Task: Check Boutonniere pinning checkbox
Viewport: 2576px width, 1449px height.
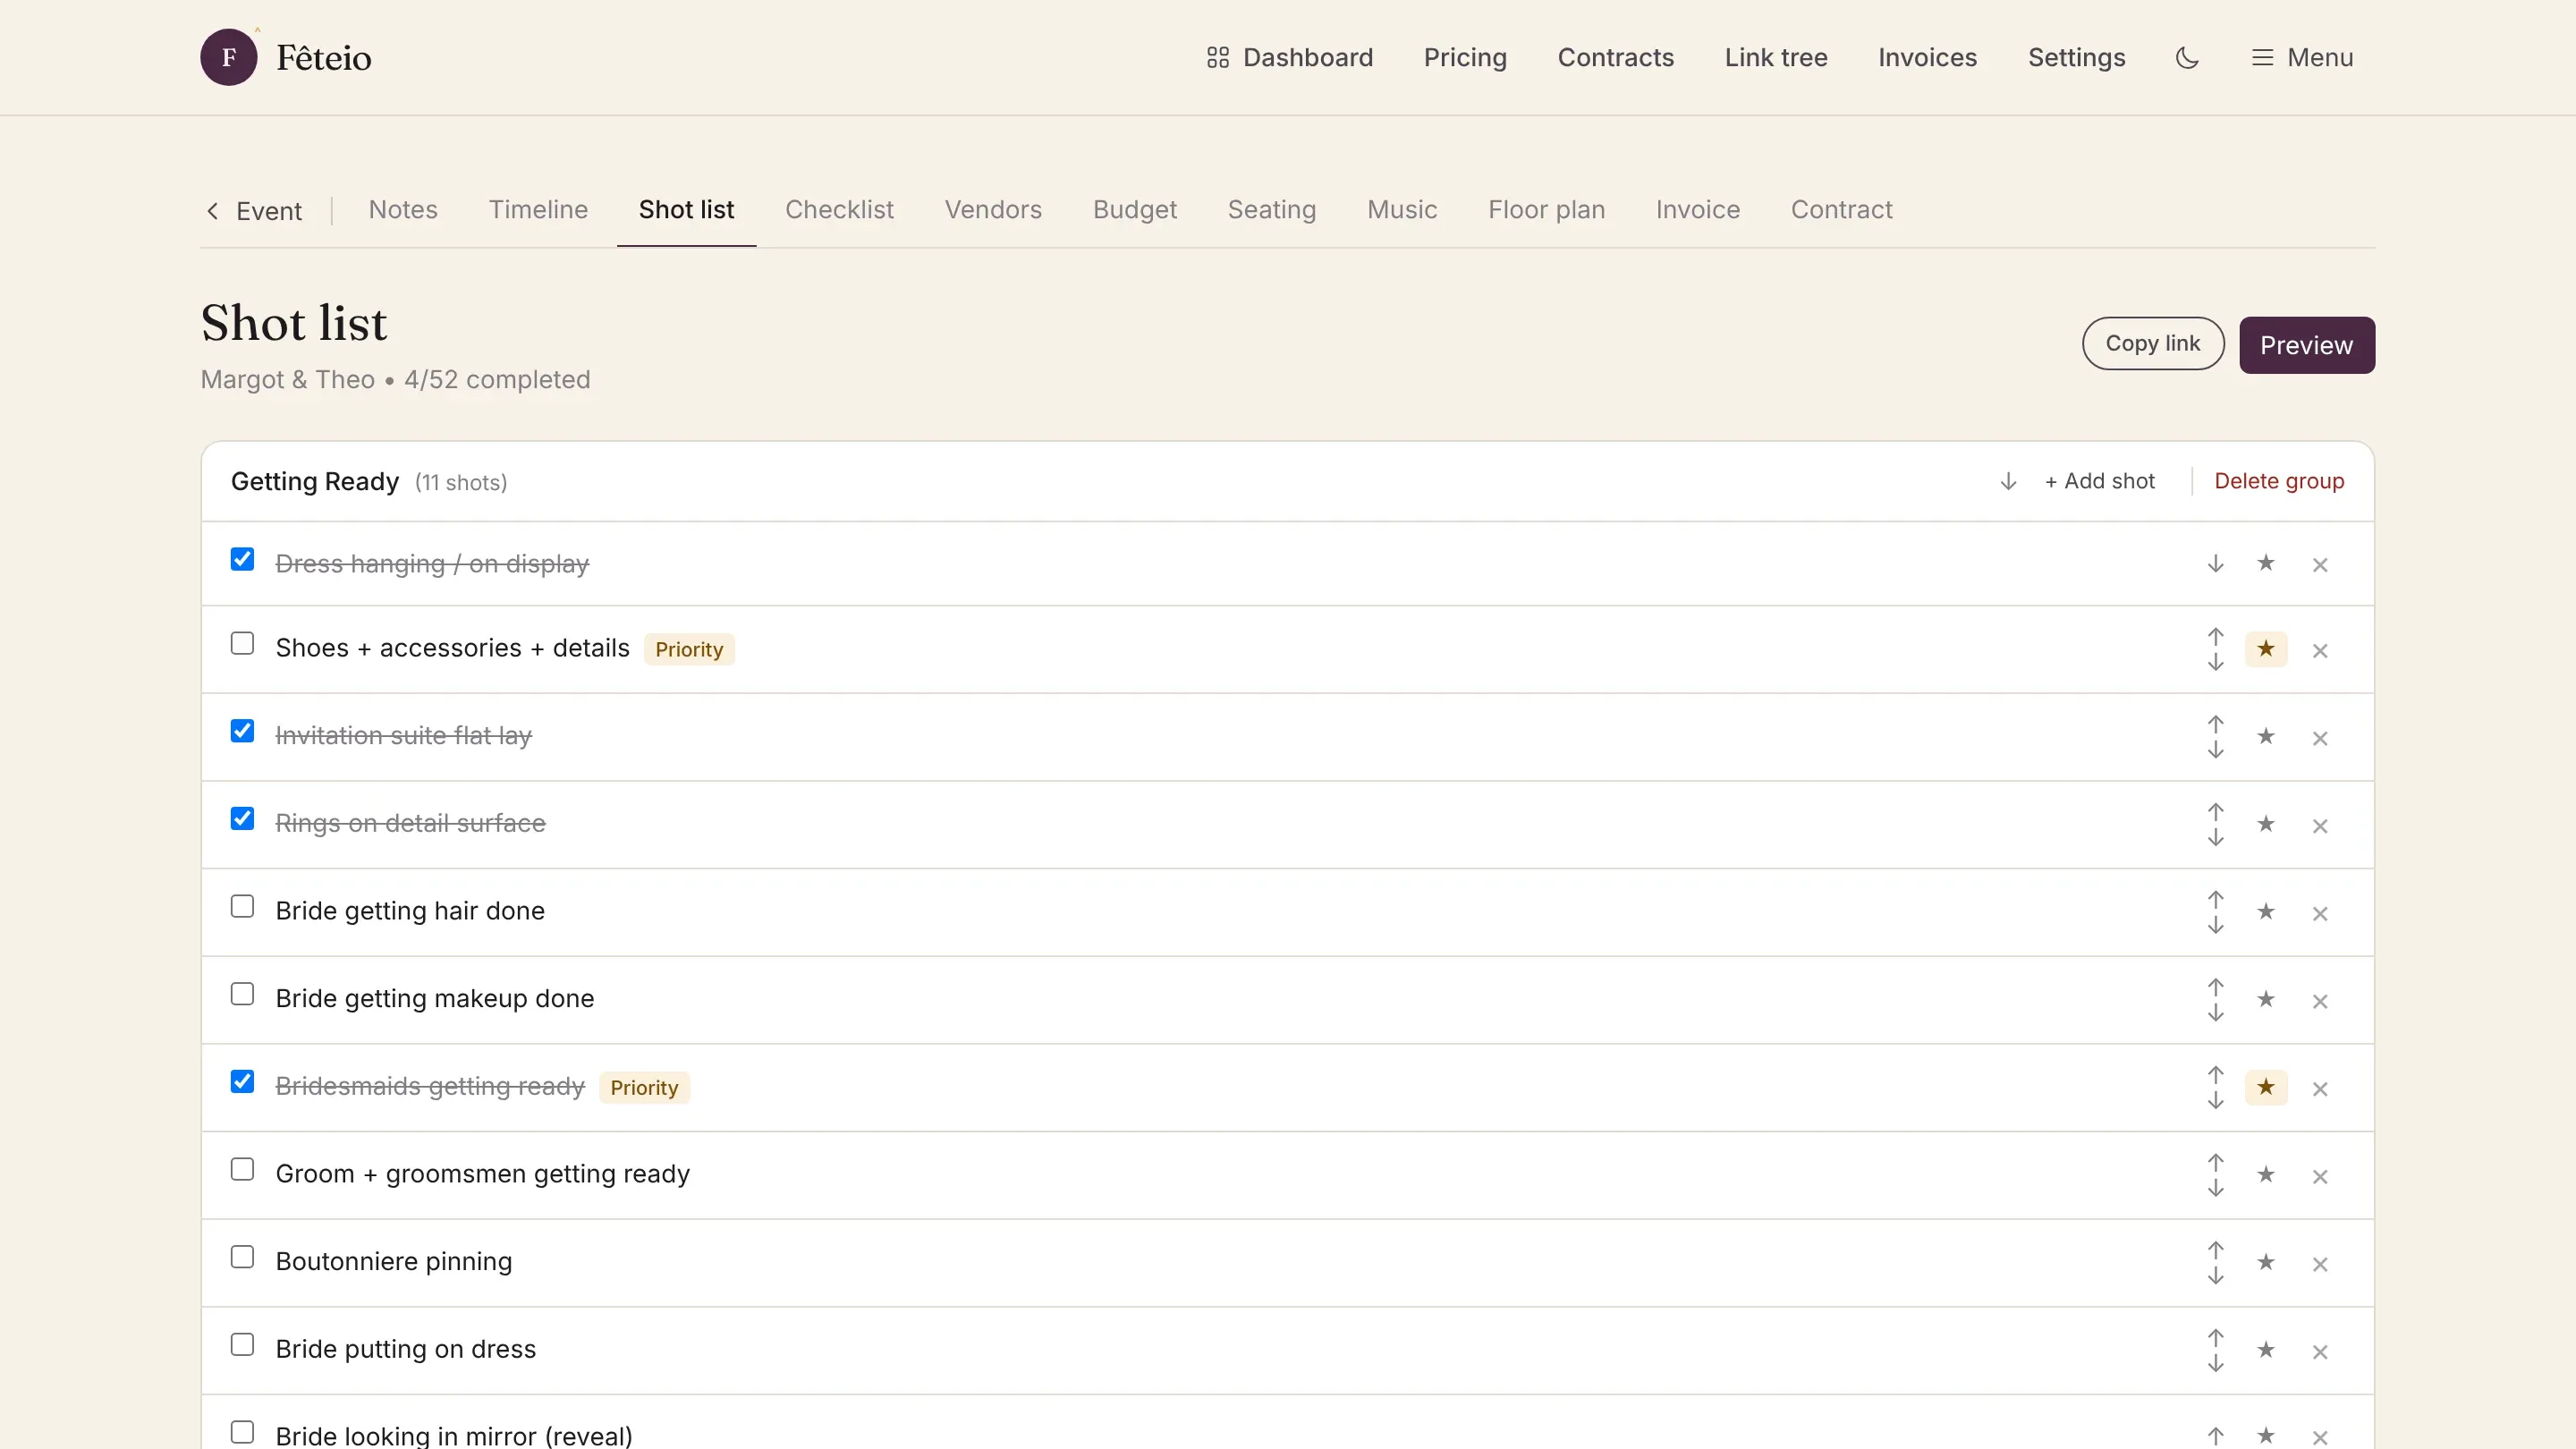Action: click(242, 1257)
